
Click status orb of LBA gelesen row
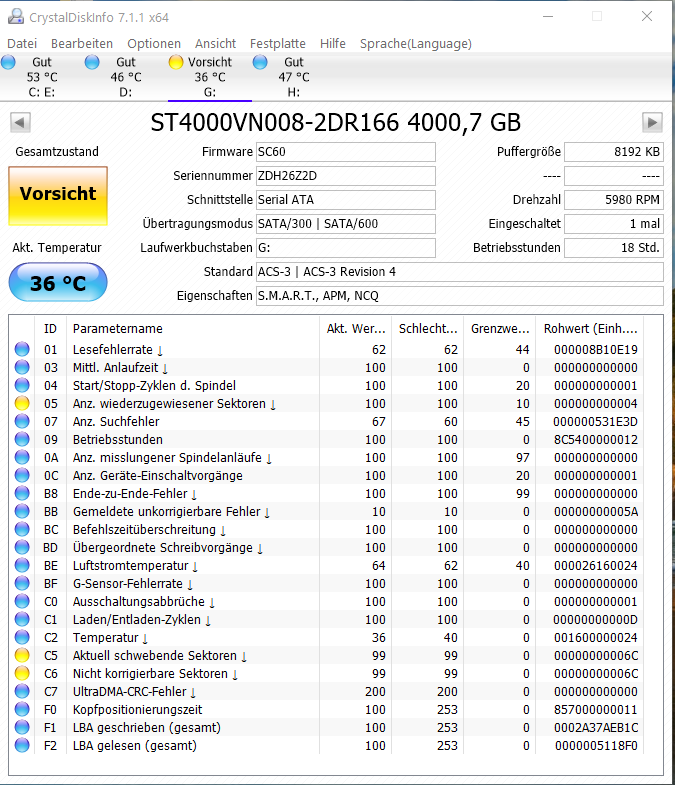click(22, 745)
